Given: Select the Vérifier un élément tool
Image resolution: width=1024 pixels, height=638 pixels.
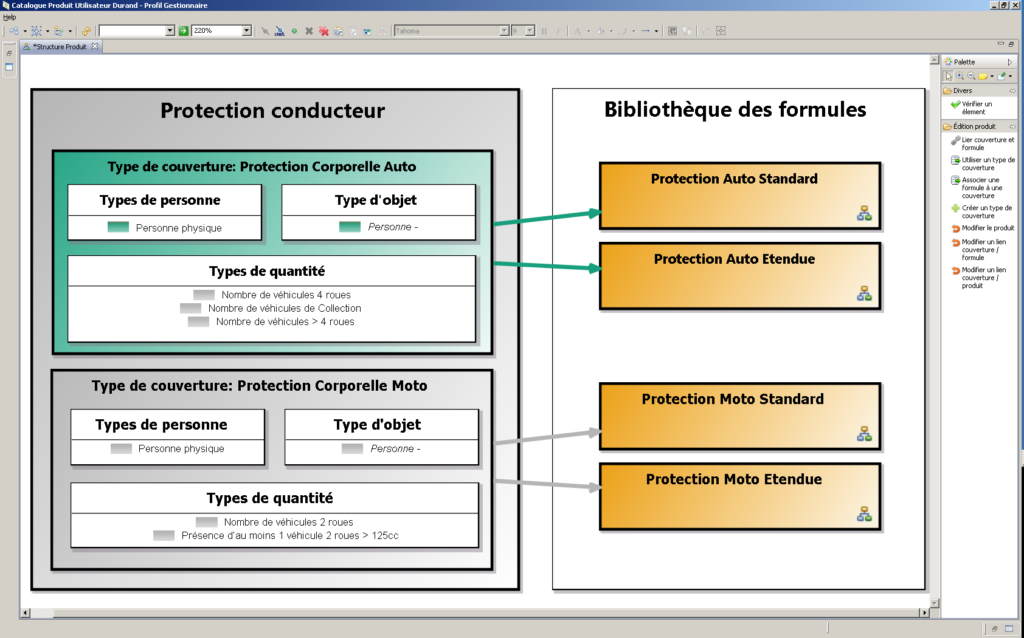Looking at the screenshot, I should pos(978,105).
